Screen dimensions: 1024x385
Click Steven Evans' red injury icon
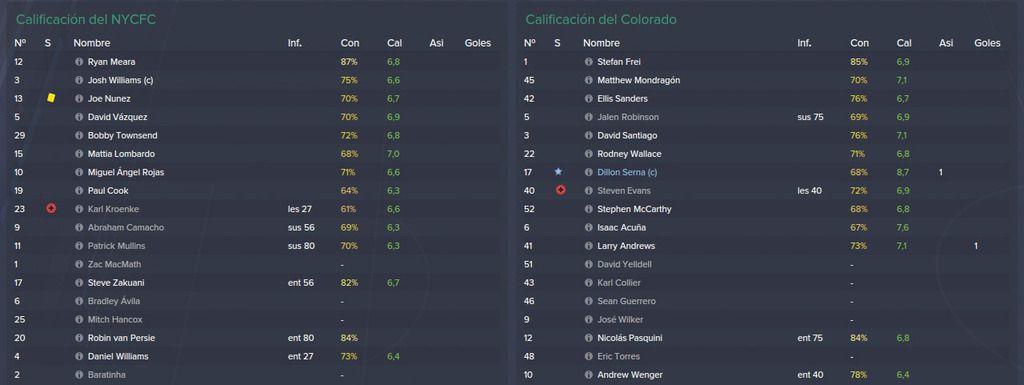click(x=560, y=191)
